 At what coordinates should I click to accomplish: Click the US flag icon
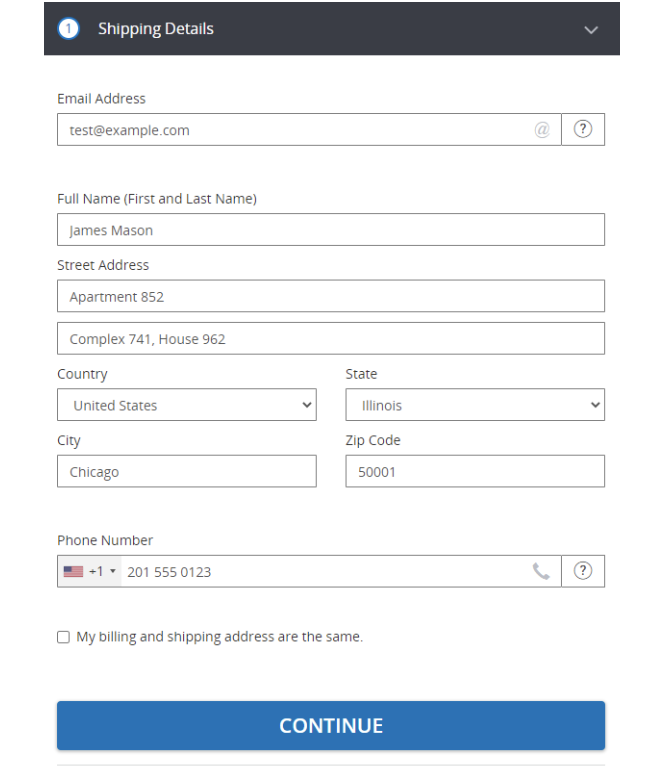coord(73,572)
